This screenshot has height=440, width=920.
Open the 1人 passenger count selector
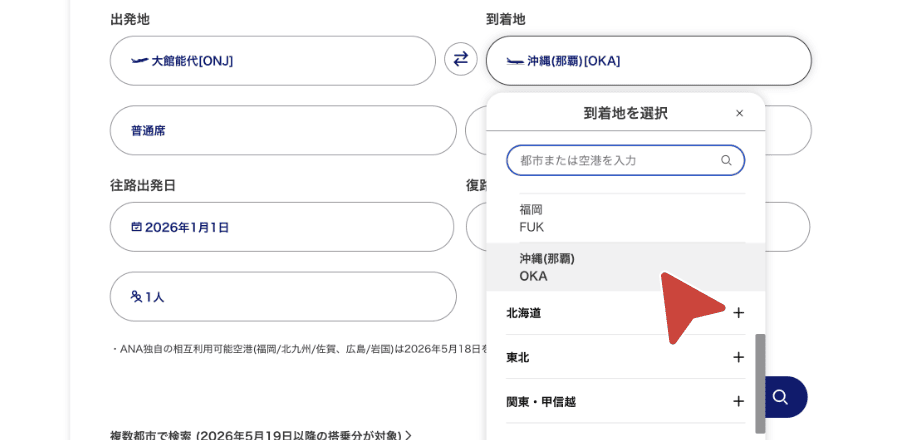click(x=283, y=297)
